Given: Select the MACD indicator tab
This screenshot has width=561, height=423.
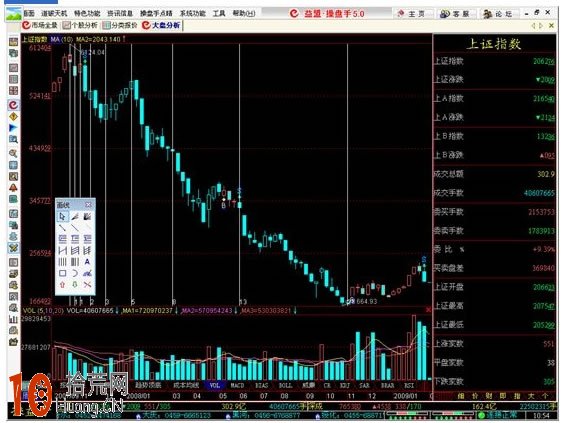Looking at the screenshot, I should point(237,385).
